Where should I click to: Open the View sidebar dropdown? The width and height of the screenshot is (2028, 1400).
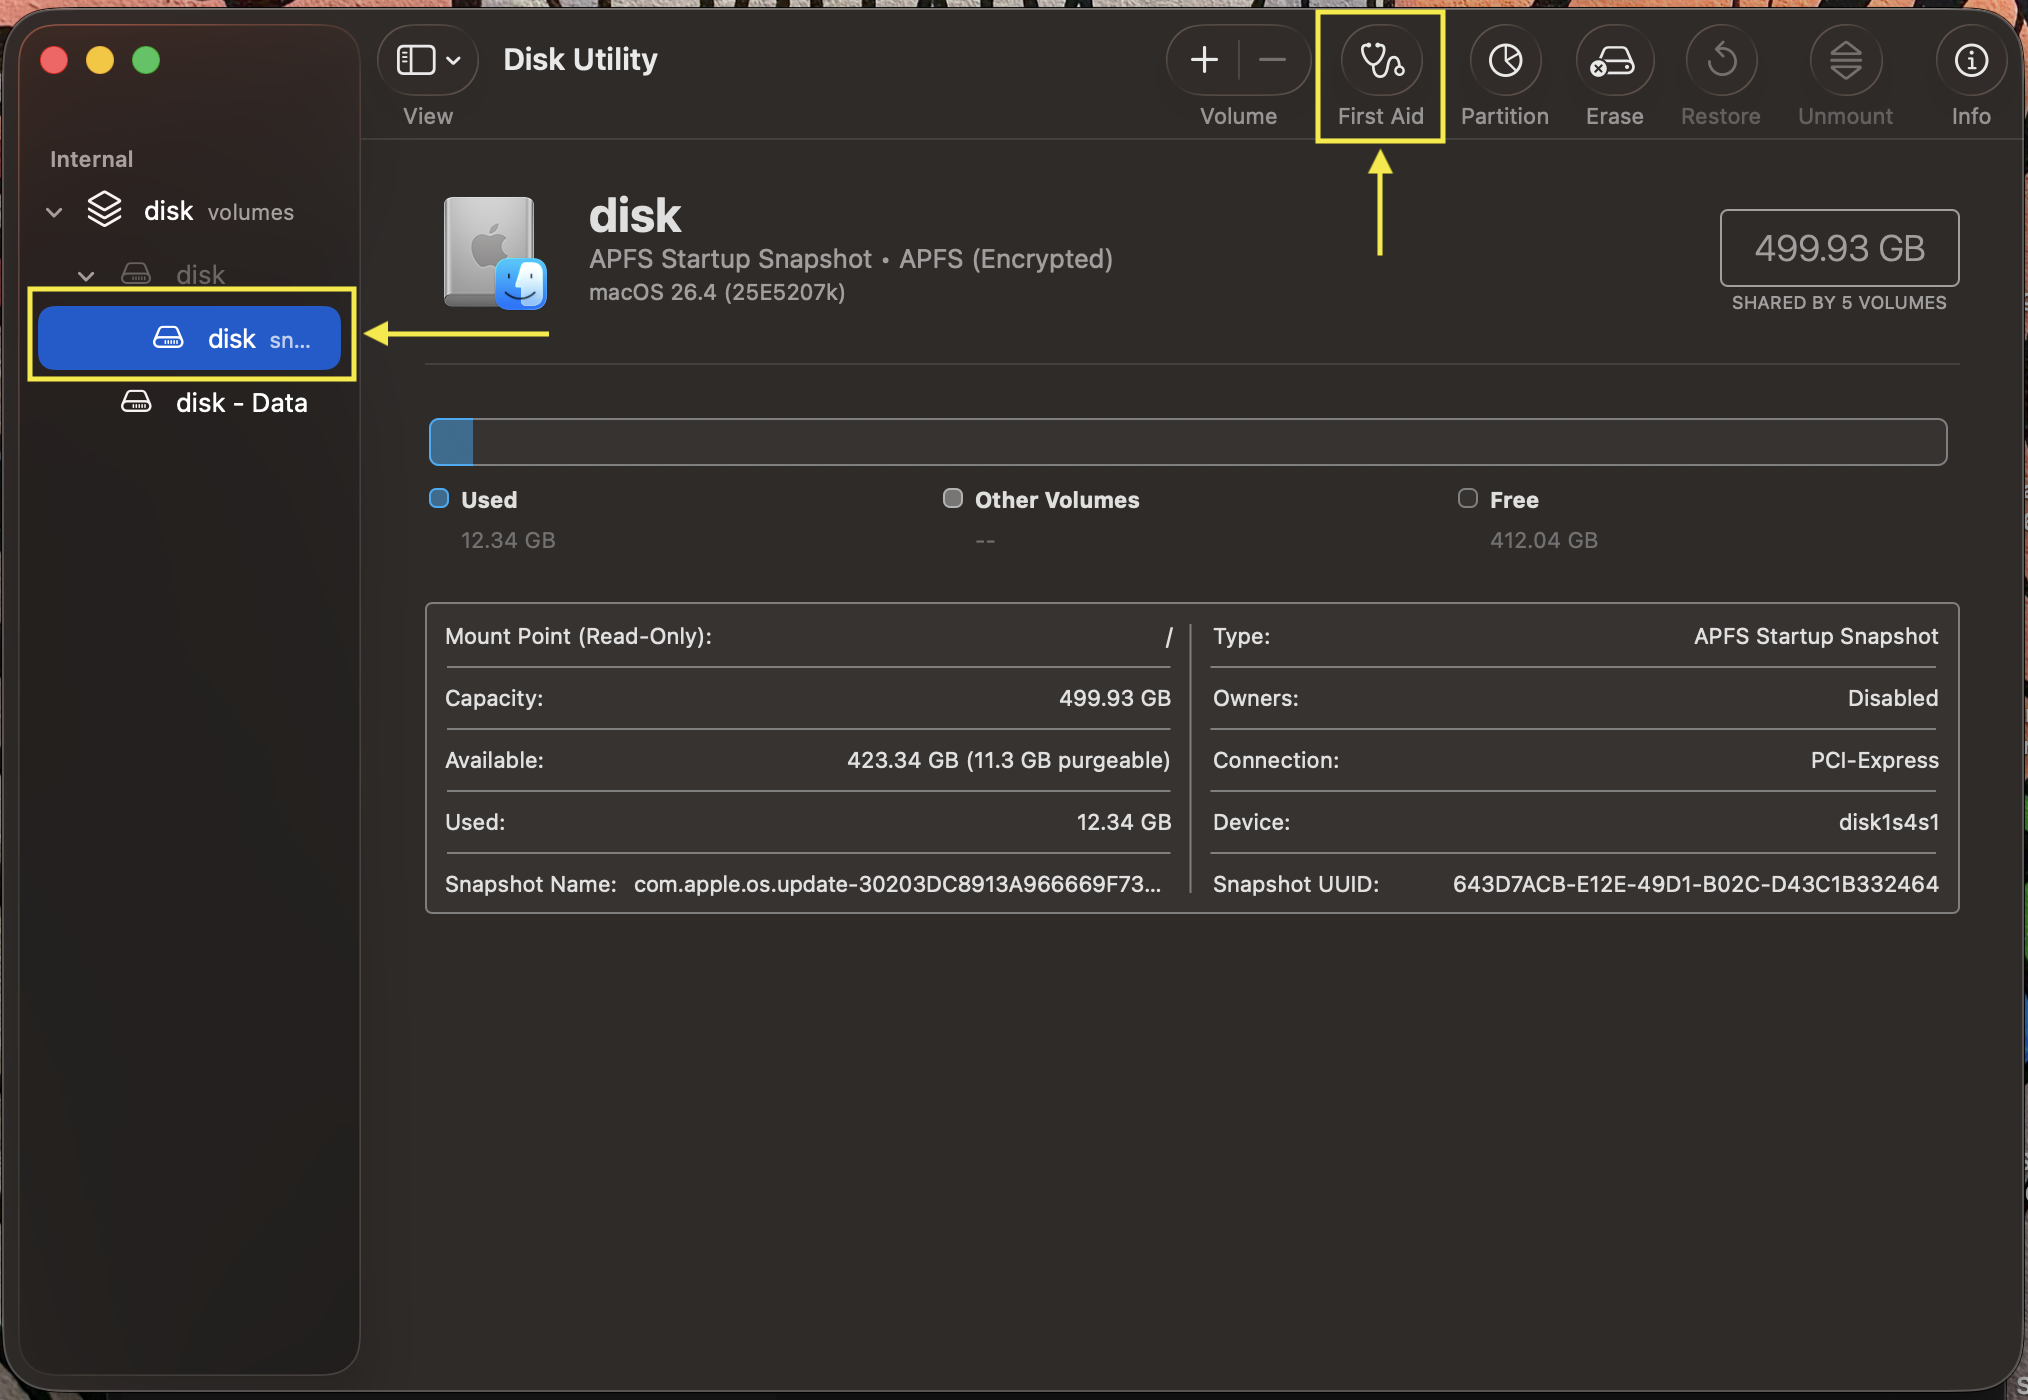pos(428,61)
